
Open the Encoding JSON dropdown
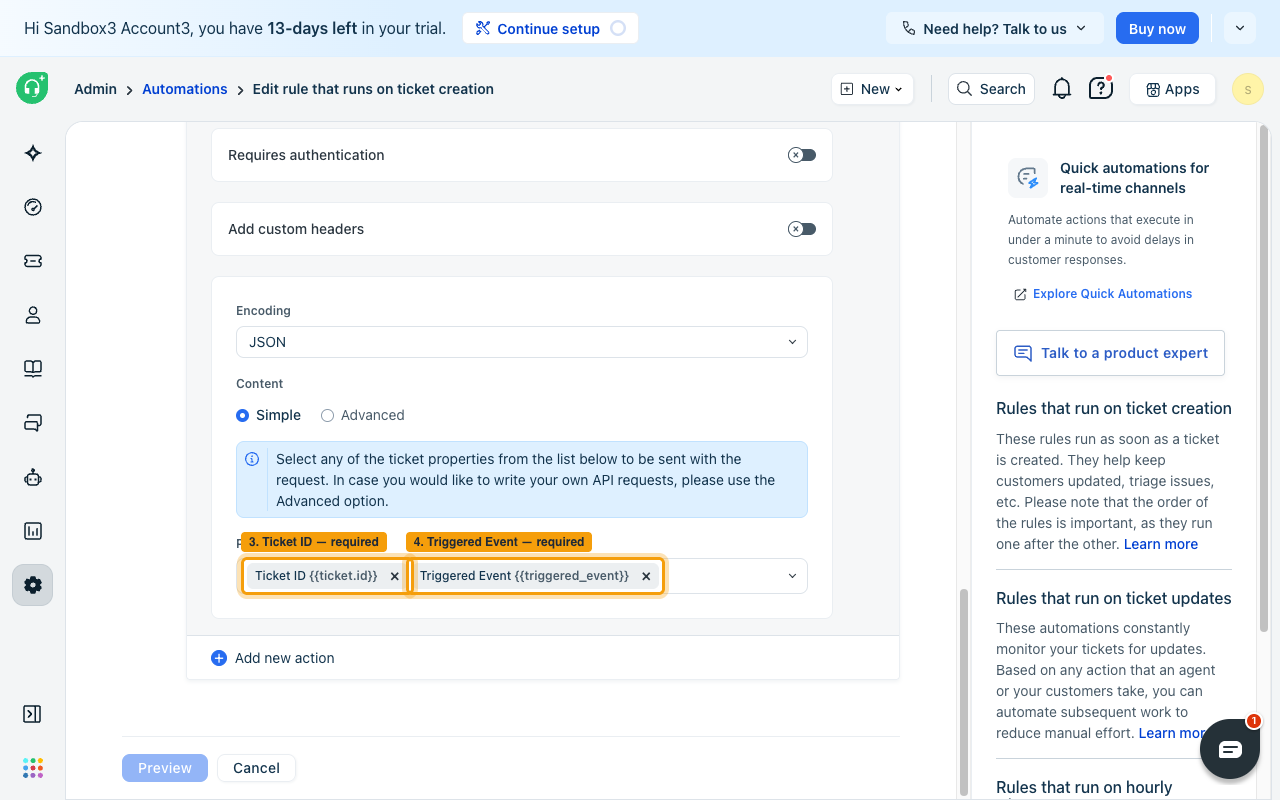click(522, 342)
